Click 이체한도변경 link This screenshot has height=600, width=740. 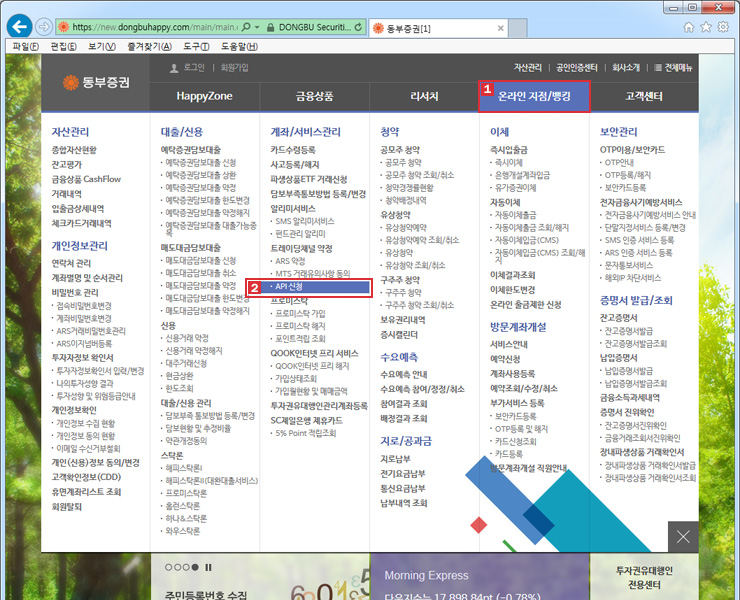tap(513, 290)
